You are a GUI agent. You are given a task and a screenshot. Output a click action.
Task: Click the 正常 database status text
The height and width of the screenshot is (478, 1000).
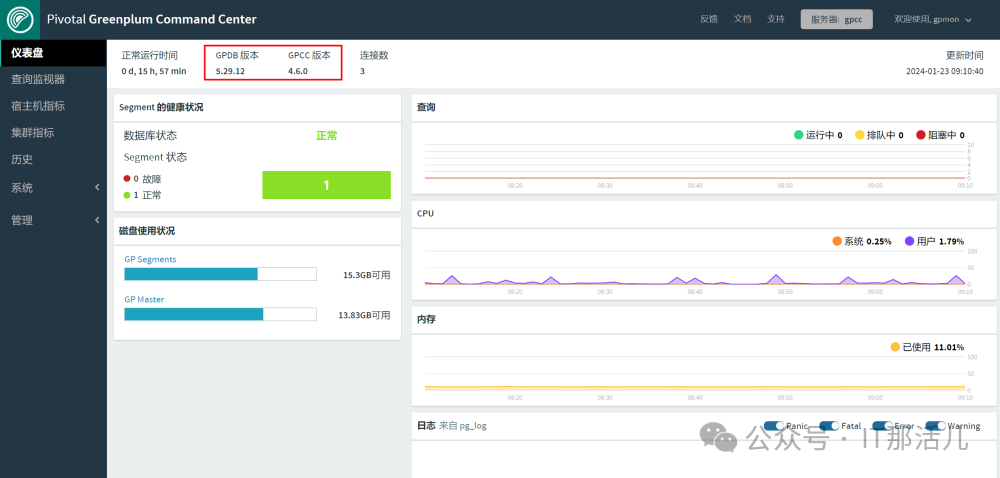pos(327,136)
